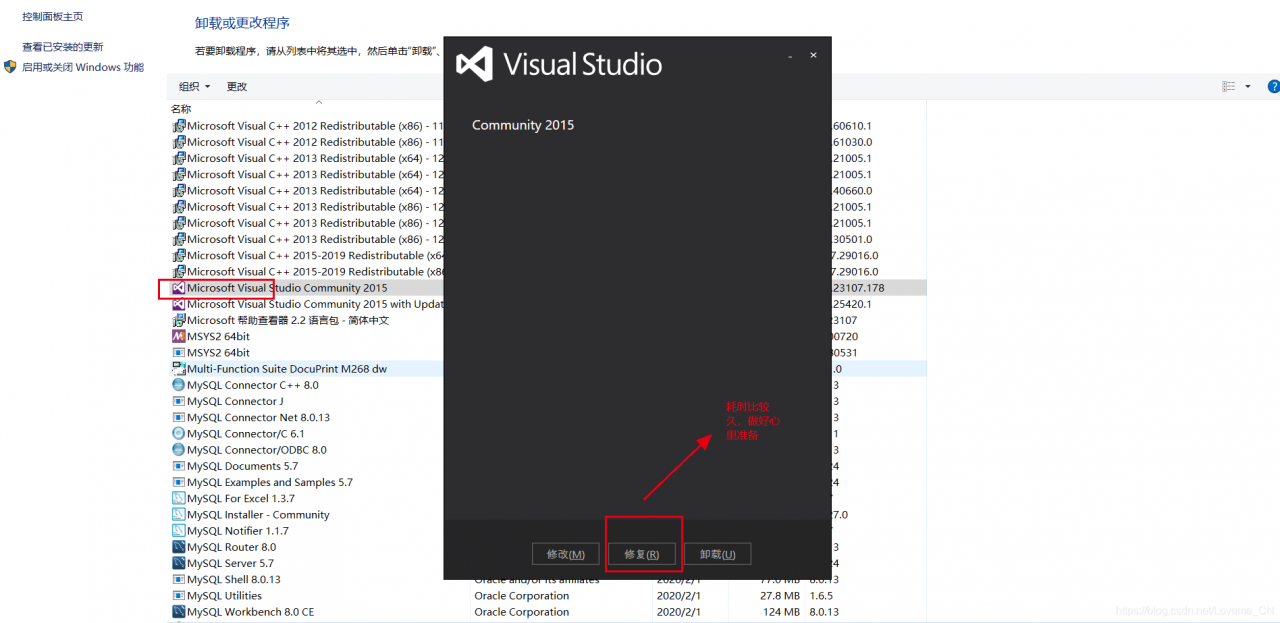Click 更改 in the programs toolbar
The image size is (1280, 623).
click(x=237, y=87)
